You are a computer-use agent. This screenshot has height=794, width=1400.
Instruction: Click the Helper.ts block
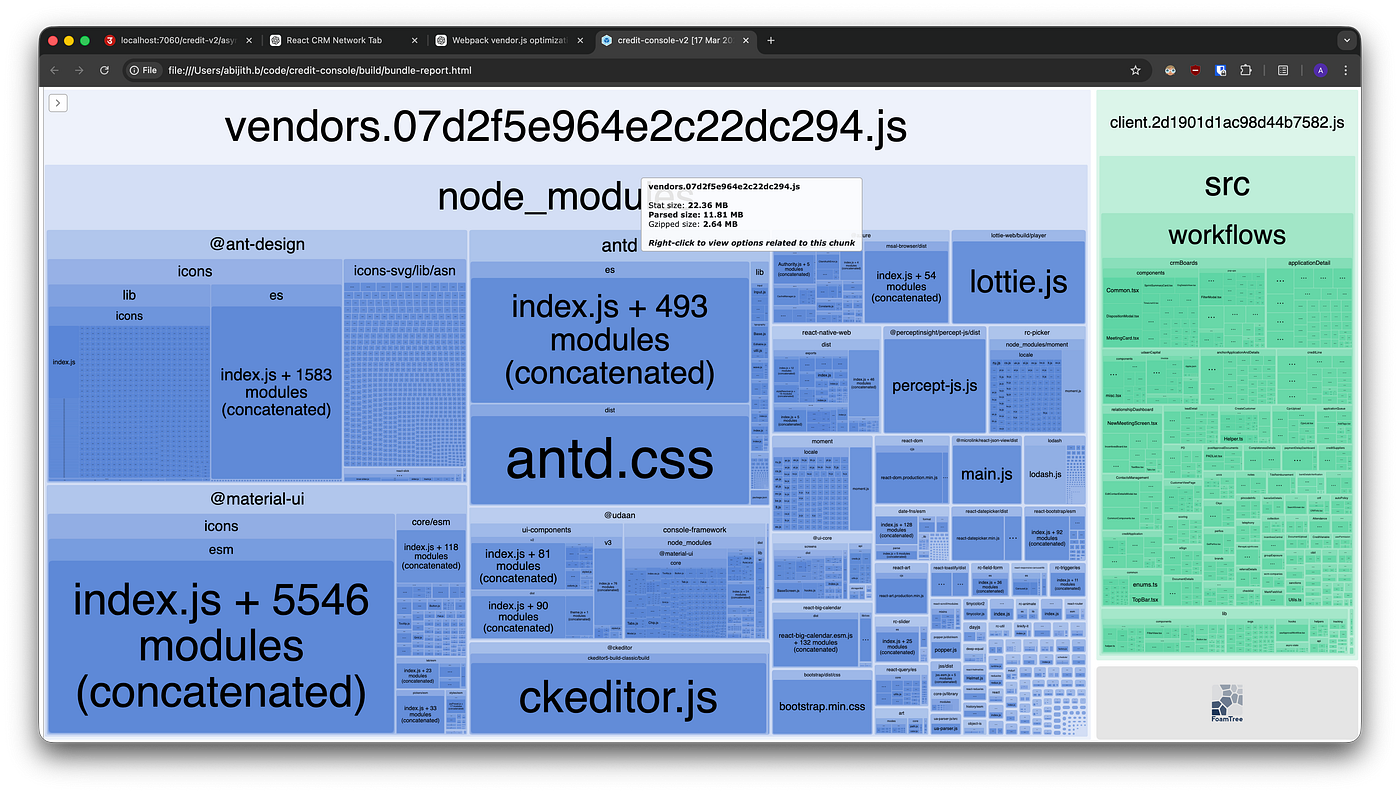(x=1232, y=438)
